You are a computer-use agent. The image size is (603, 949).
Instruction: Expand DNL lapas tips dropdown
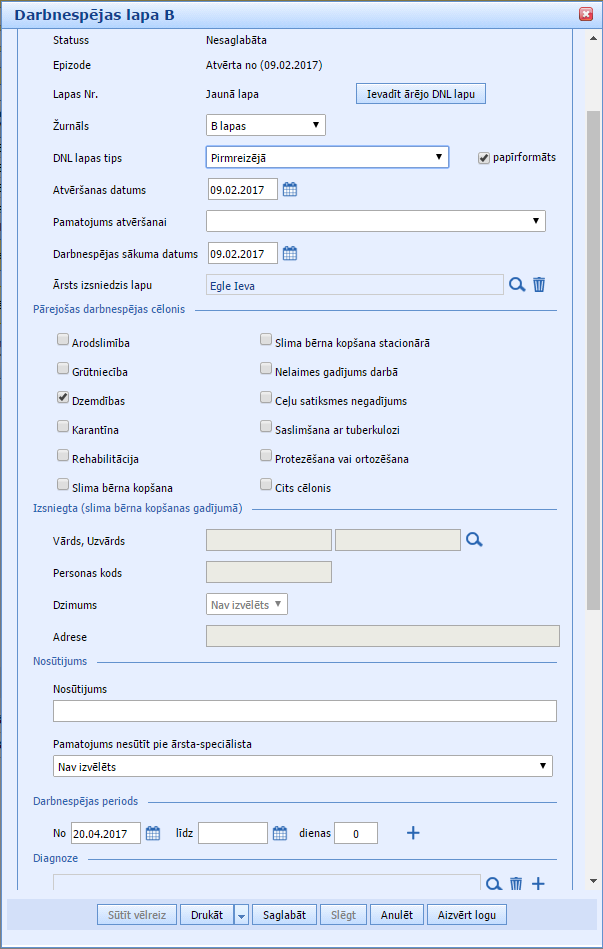click(327, 157)
